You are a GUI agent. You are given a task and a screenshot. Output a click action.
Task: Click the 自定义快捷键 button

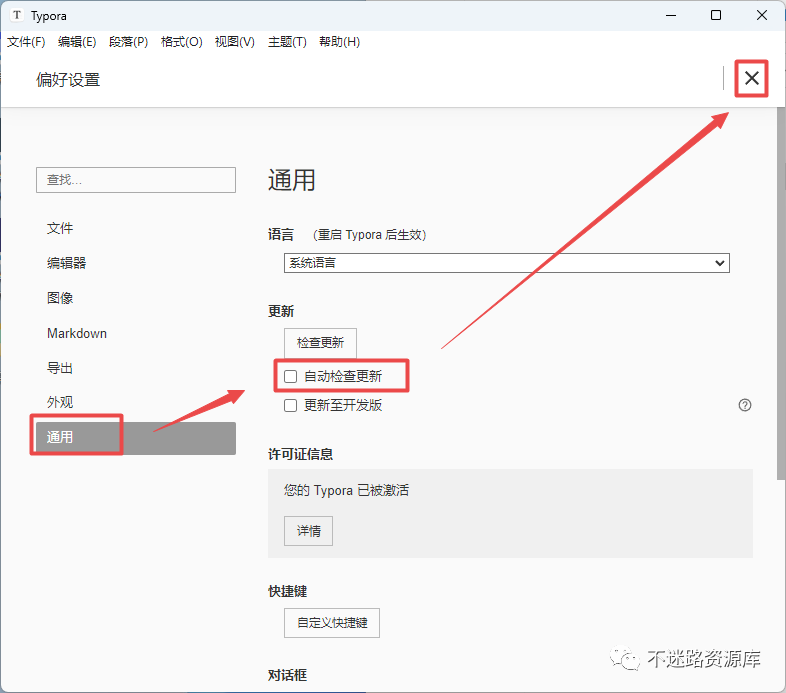[332, 623]
